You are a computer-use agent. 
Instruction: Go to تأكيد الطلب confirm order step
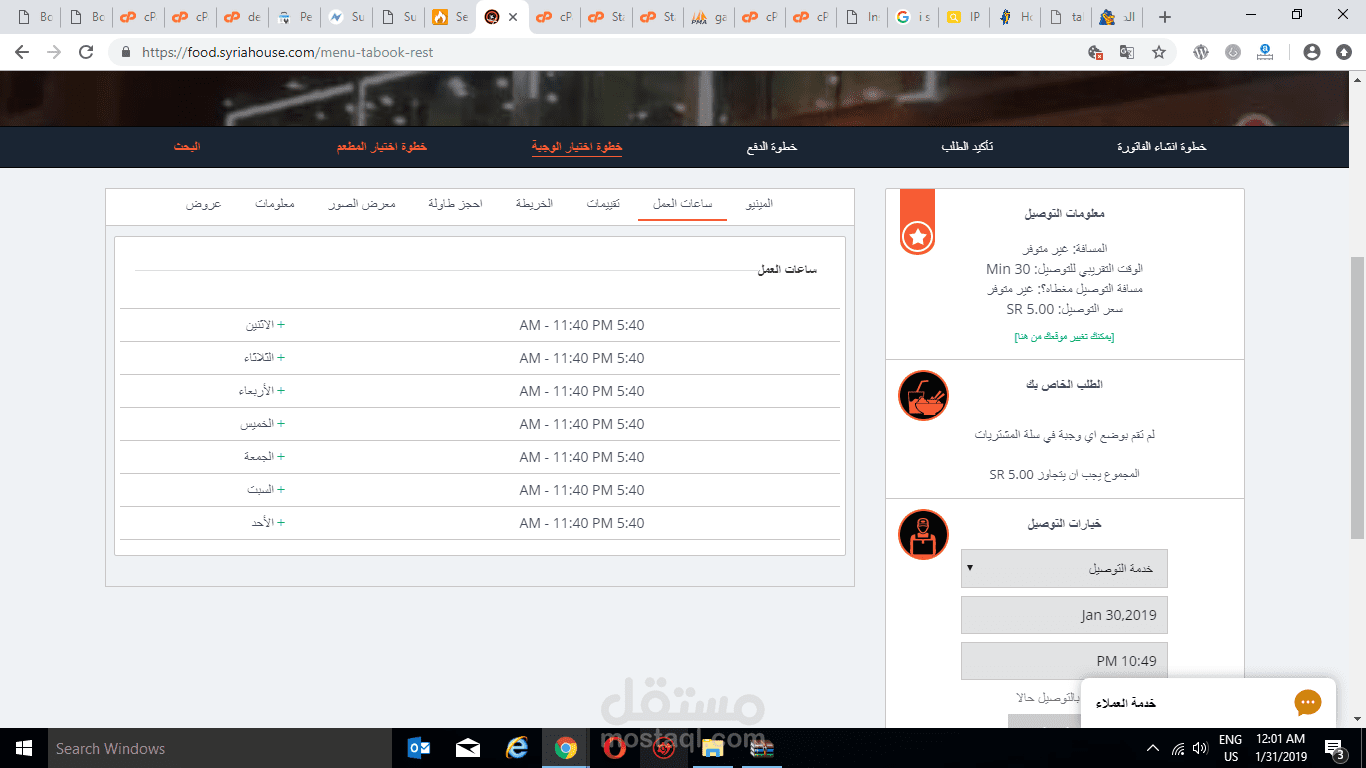[967, 147]
